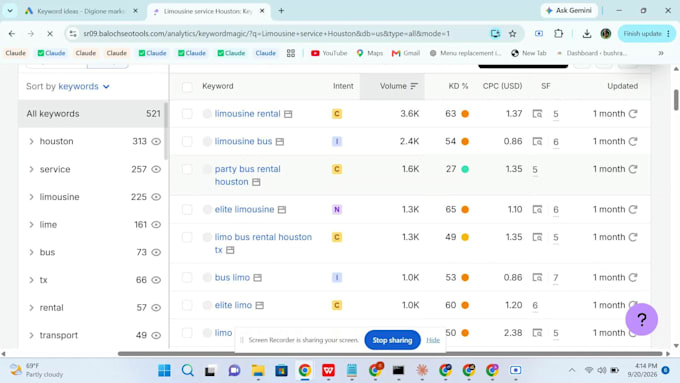Open File Explorer from the taskbar
Screen dimensions: 680x383
point(258,370)
